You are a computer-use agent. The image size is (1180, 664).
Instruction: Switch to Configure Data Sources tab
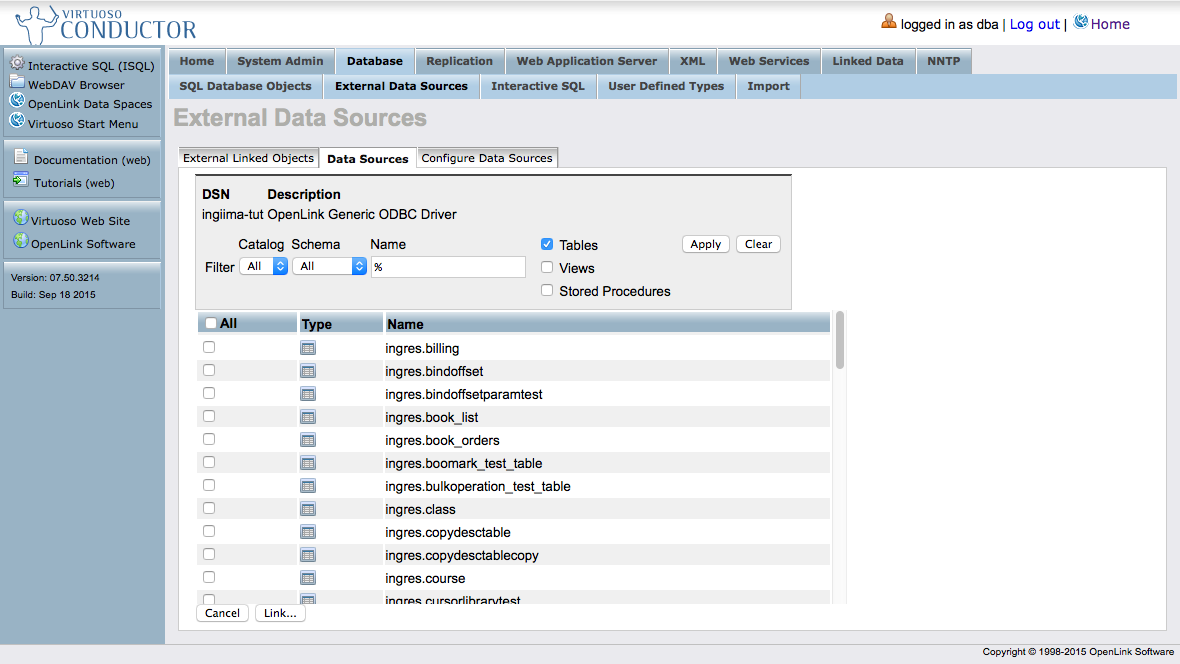pos(487,158)
